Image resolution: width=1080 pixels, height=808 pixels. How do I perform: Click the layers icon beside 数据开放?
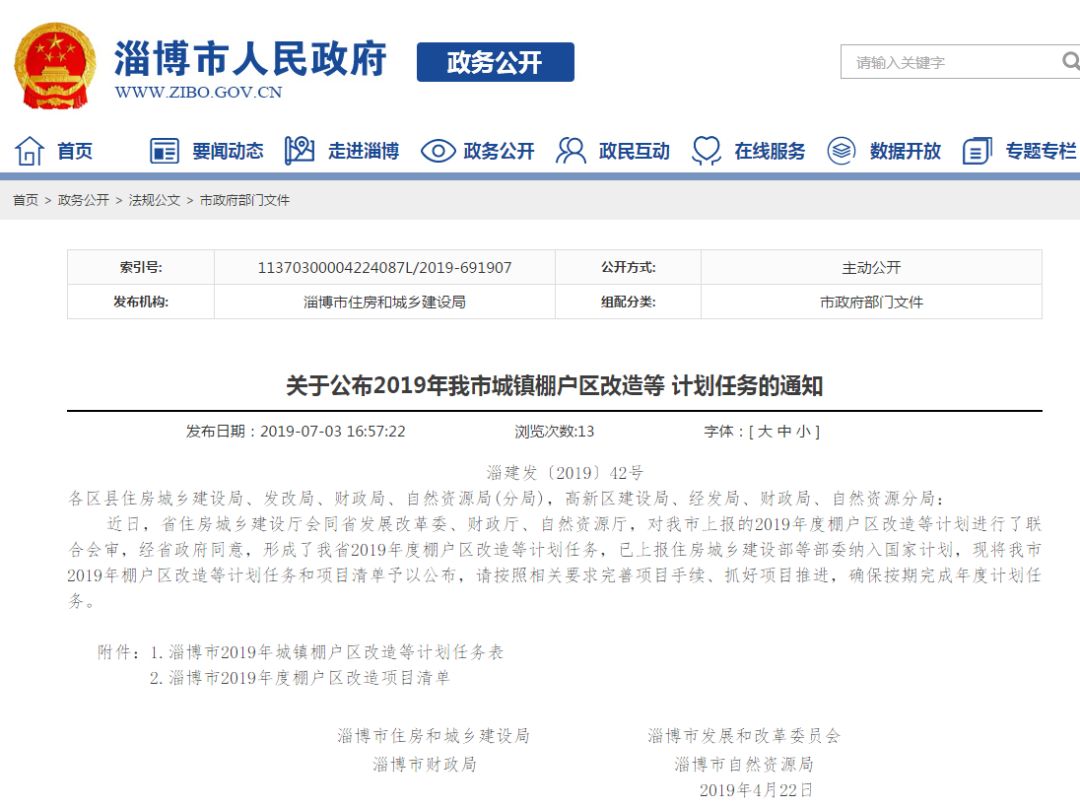tap(841, 150)
